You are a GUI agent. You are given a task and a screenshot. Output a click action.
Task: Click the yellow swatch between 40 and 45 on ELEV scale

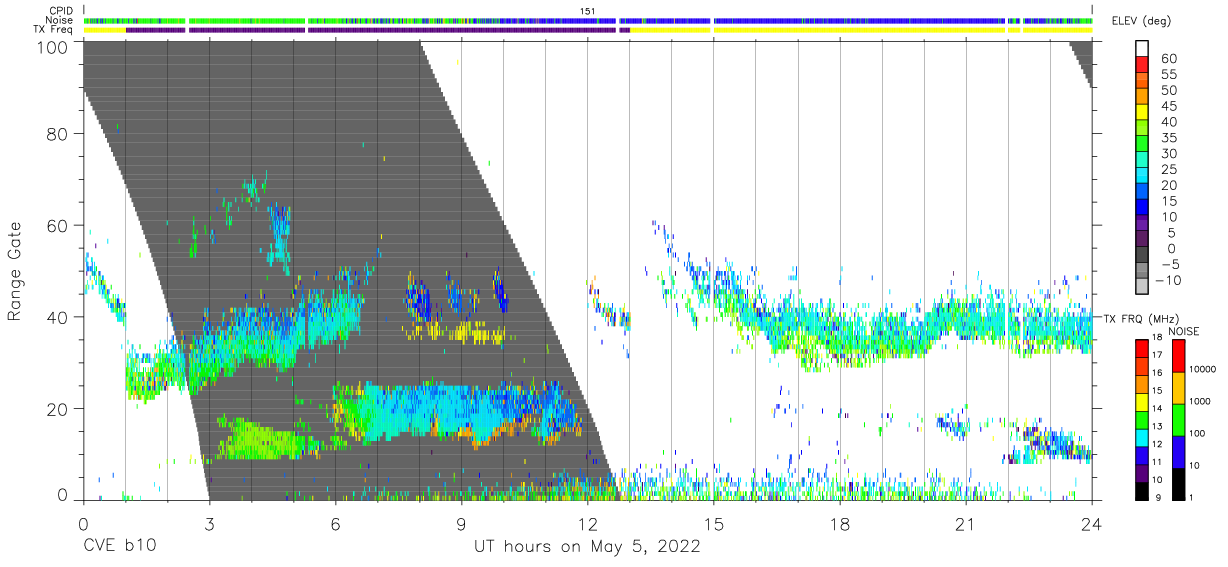point(1143,111)
